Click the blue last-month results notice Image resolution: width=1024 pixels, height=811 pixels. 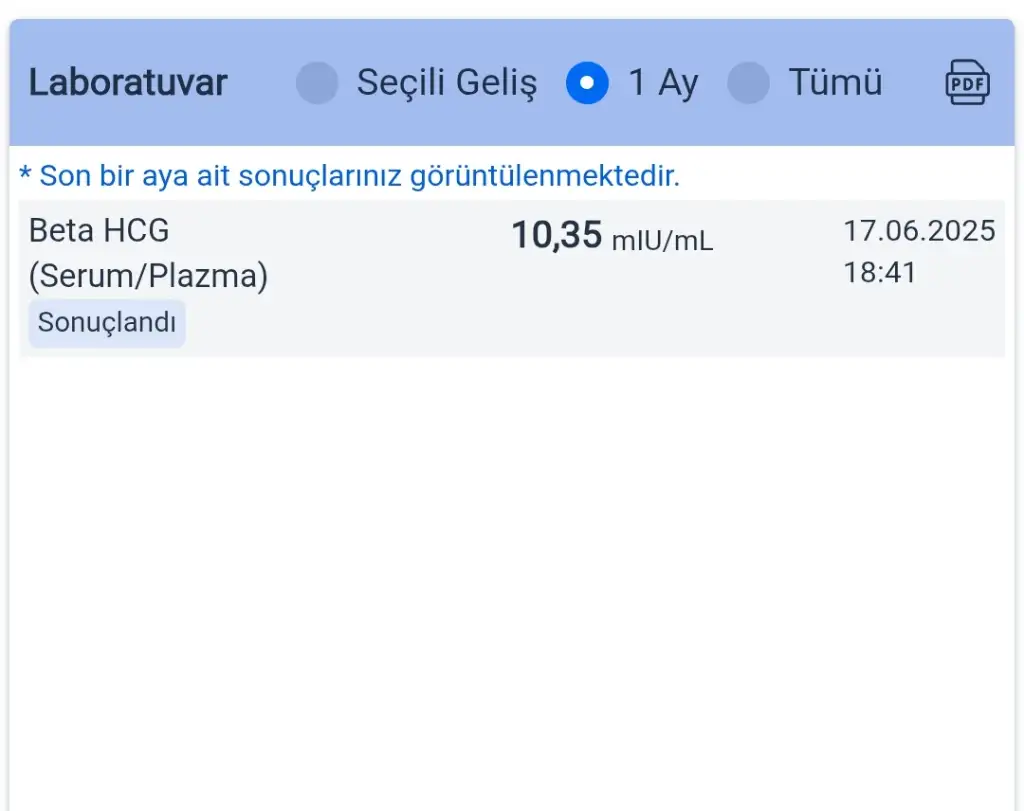(x=360, y=177)
